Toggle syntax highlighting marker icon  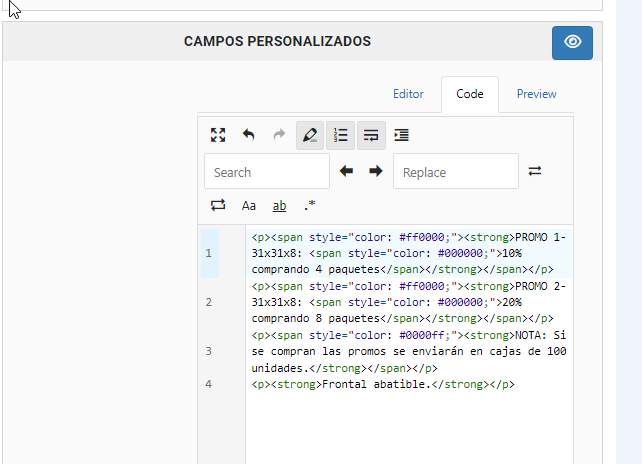click(310, 135)
